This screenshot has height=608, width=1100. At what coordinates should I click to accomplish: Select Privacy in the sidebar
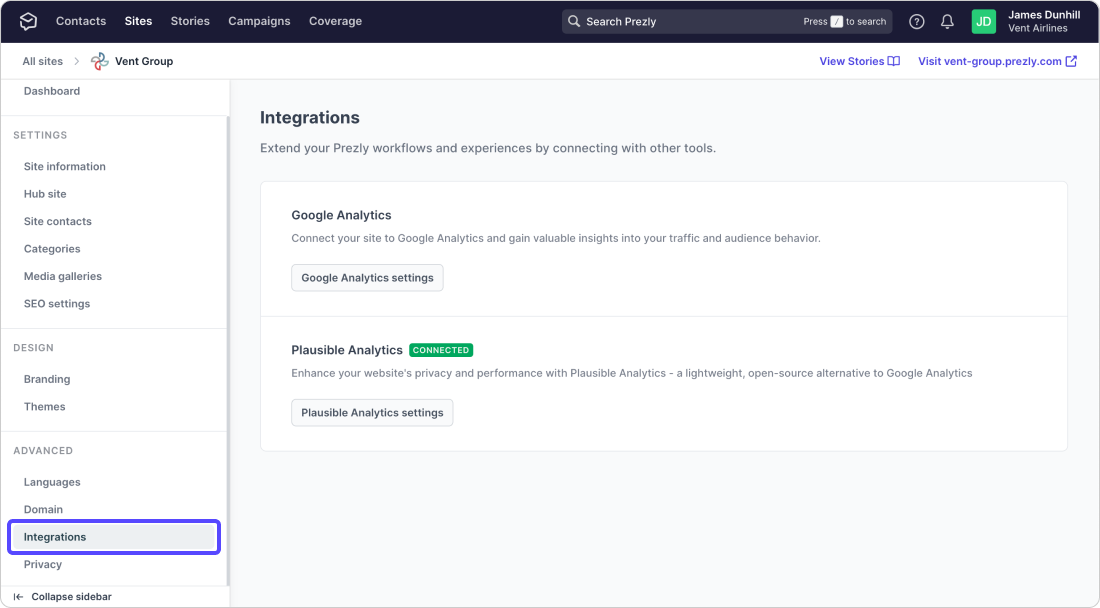click(43, 565)
